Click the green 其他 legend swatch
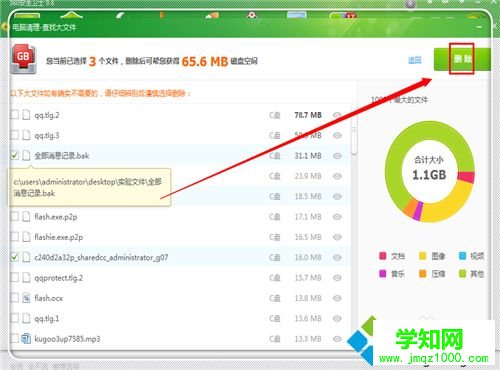Viewport: 500px width, 370px height. 462,274
